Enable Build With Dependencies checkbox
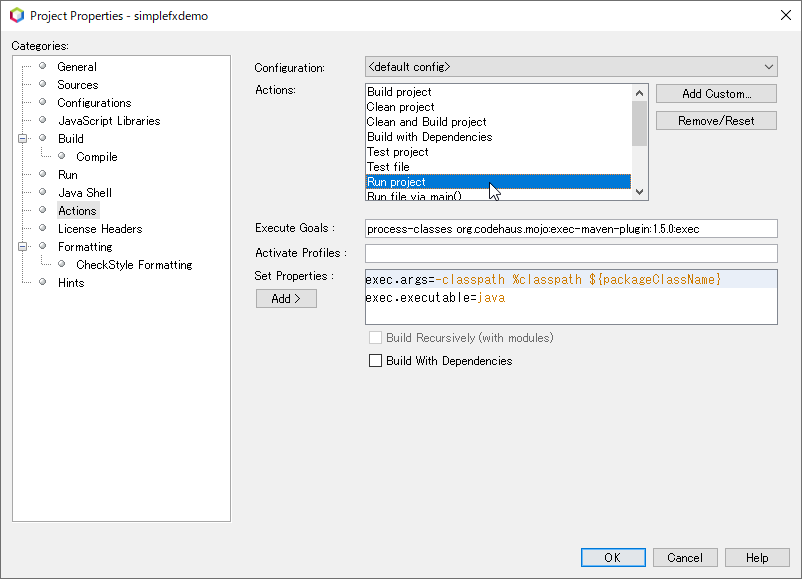The width and height of the screenshot is (802, 579). 375,361
